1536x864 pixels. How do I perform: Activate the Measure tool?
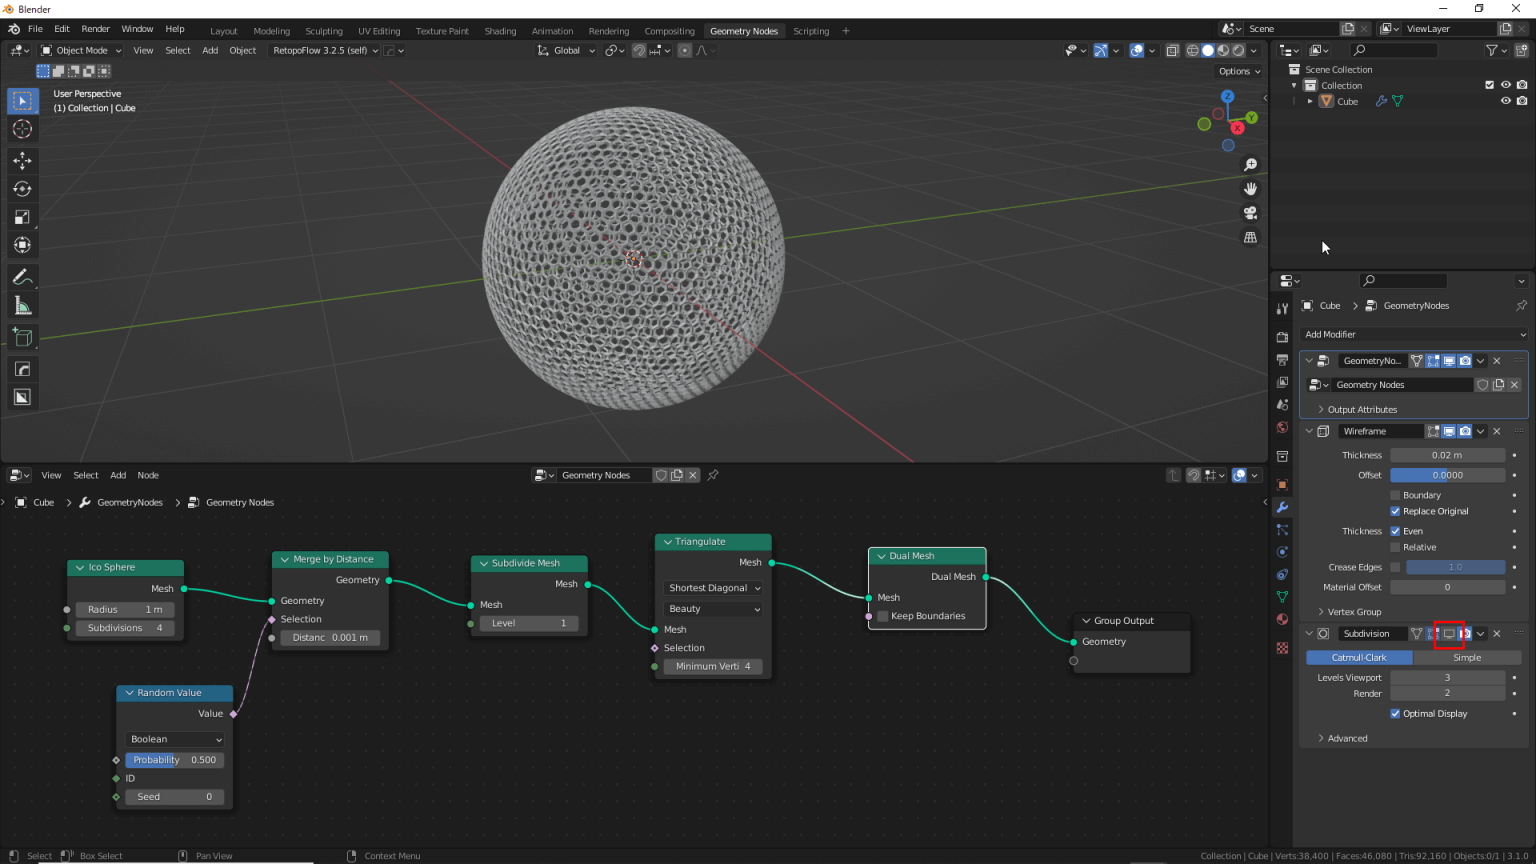pyautogui.click(x=22, y=304)
